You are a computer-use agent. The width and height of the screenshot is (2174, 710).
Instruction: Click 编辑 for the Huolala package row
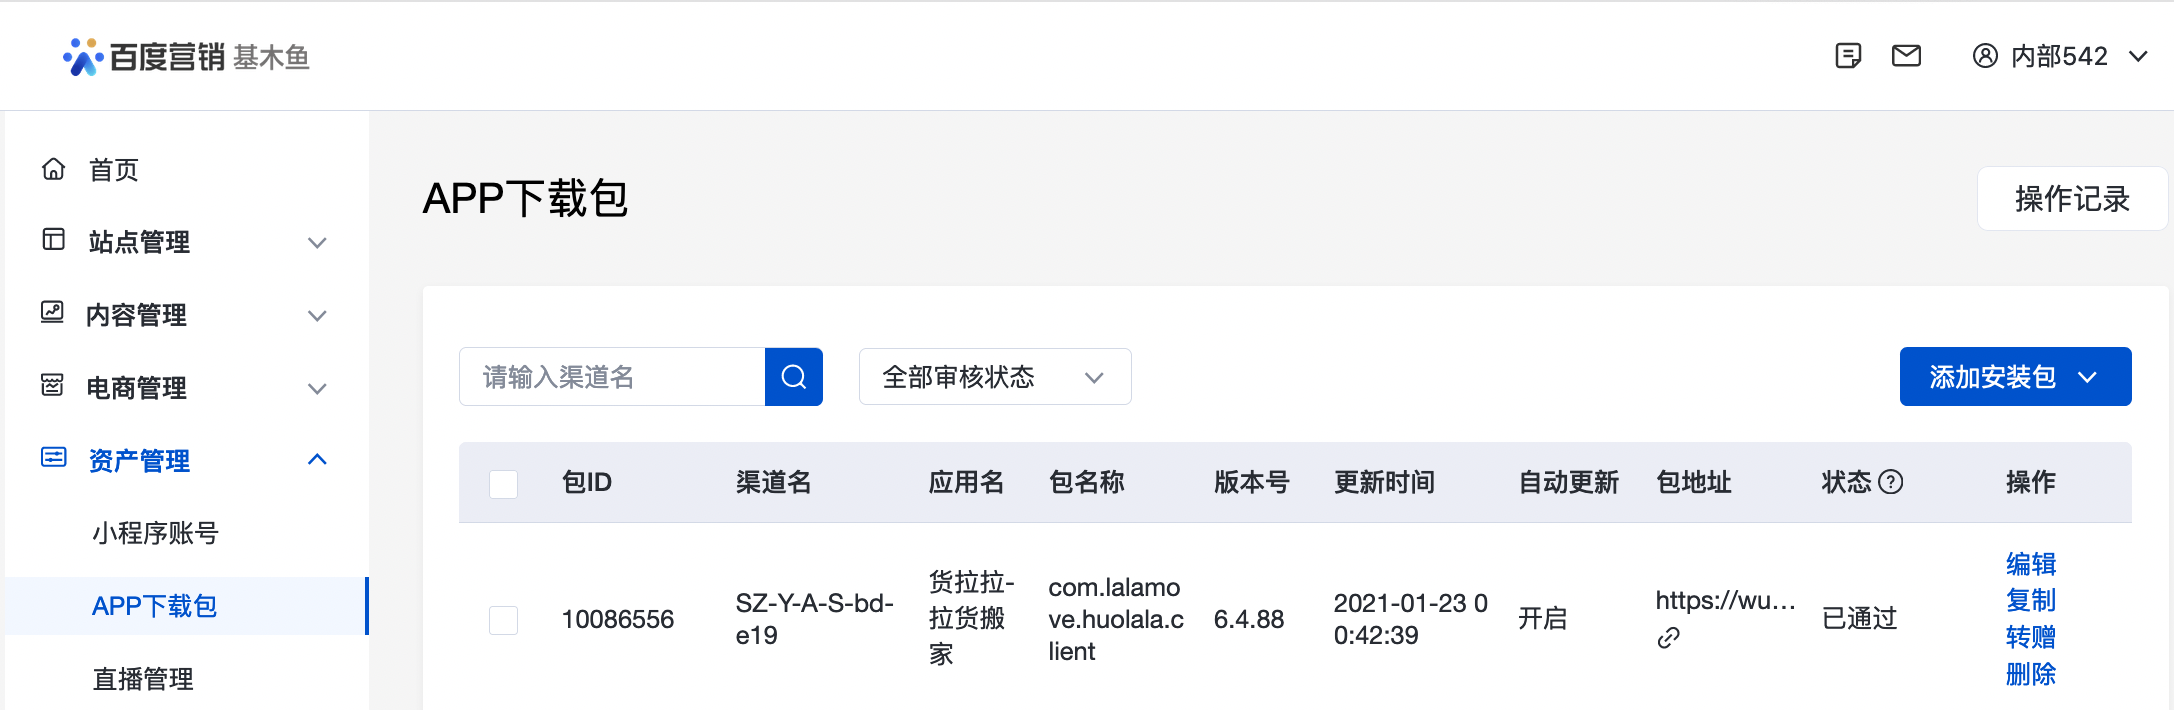pyautogui.click(x=2029, y=564)
